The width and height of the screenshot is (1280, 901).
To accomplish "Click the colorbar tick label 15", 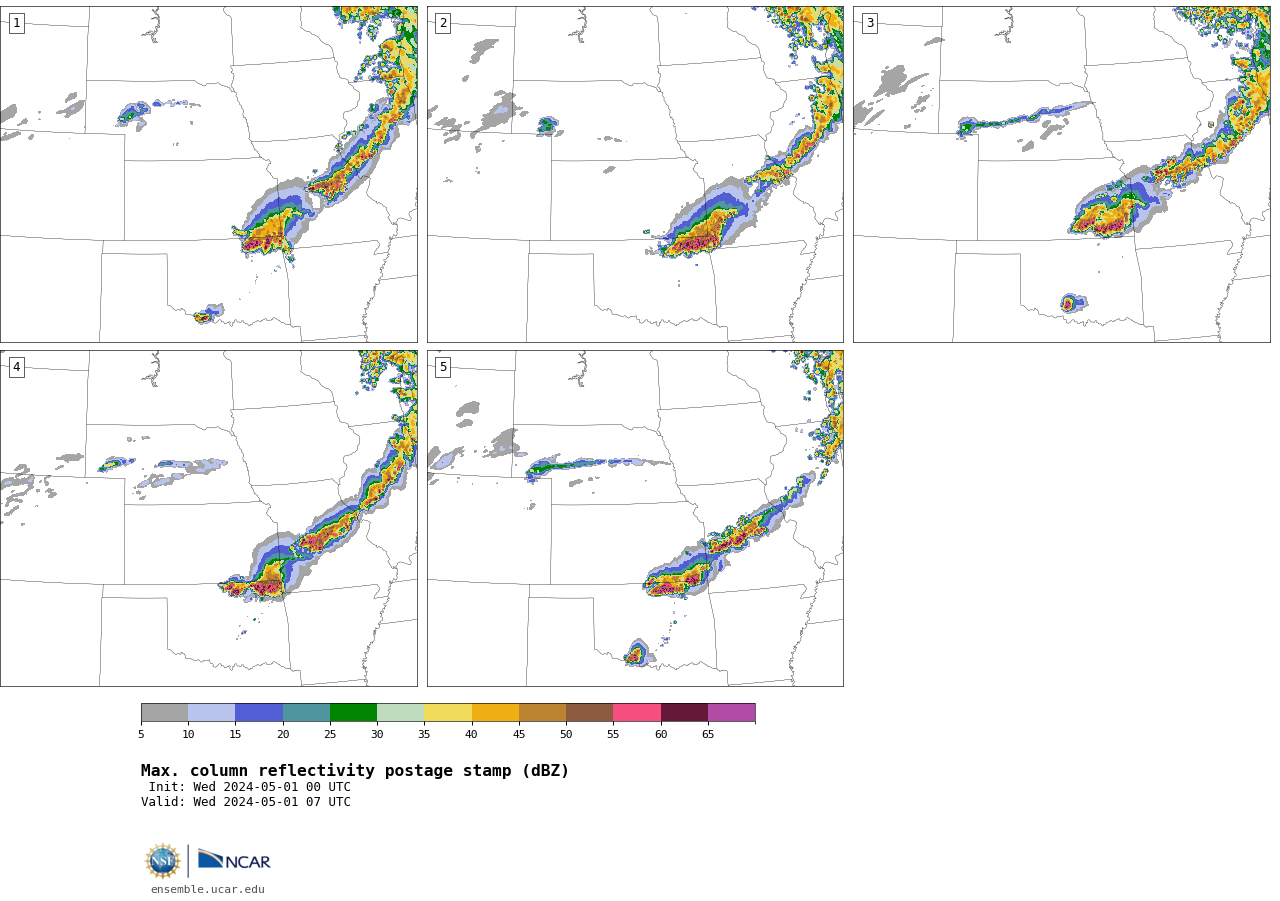I will coord(235,735).
